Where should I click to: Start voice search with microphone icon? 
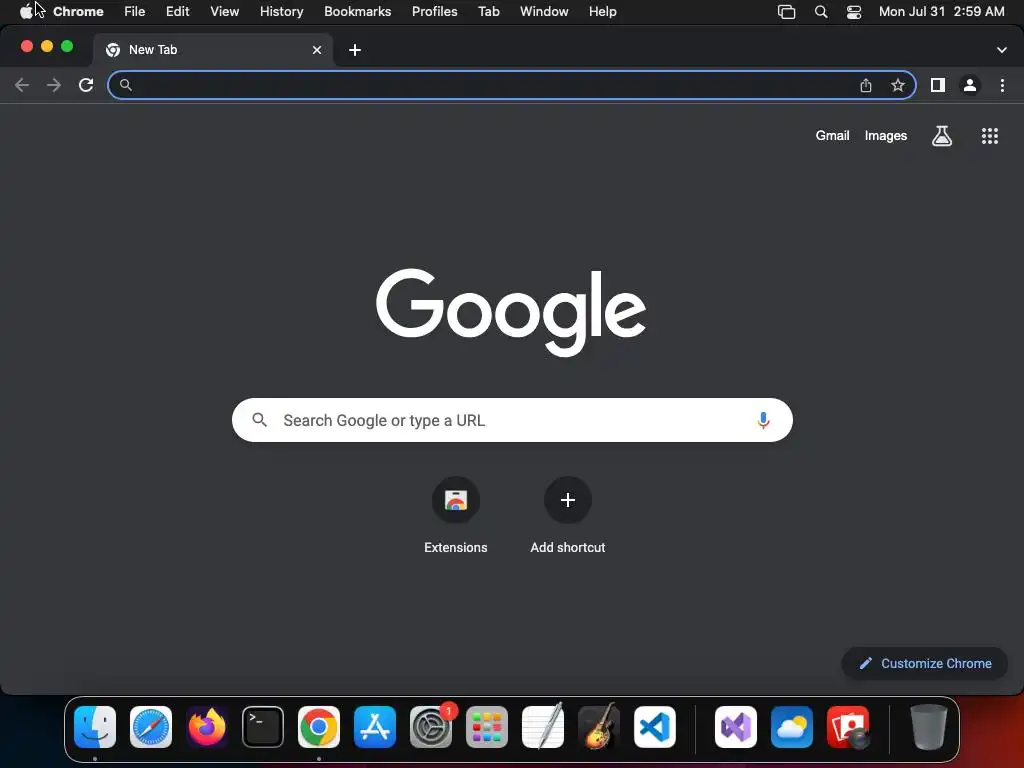coord(763,421)
